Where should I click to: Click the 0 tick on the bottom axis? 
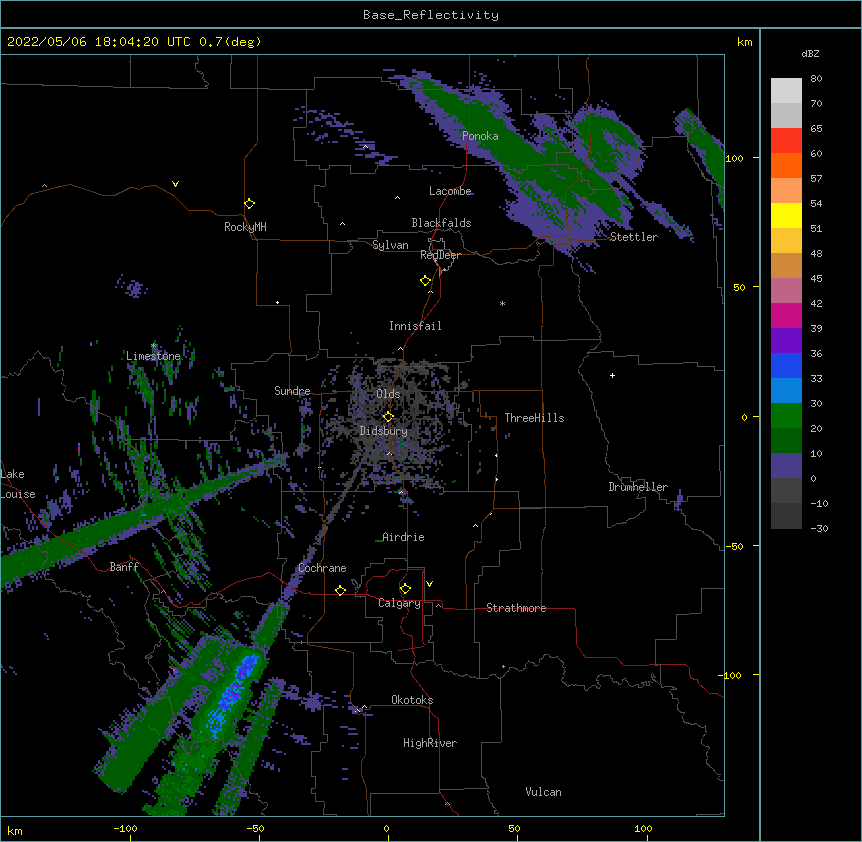[386, 828]
